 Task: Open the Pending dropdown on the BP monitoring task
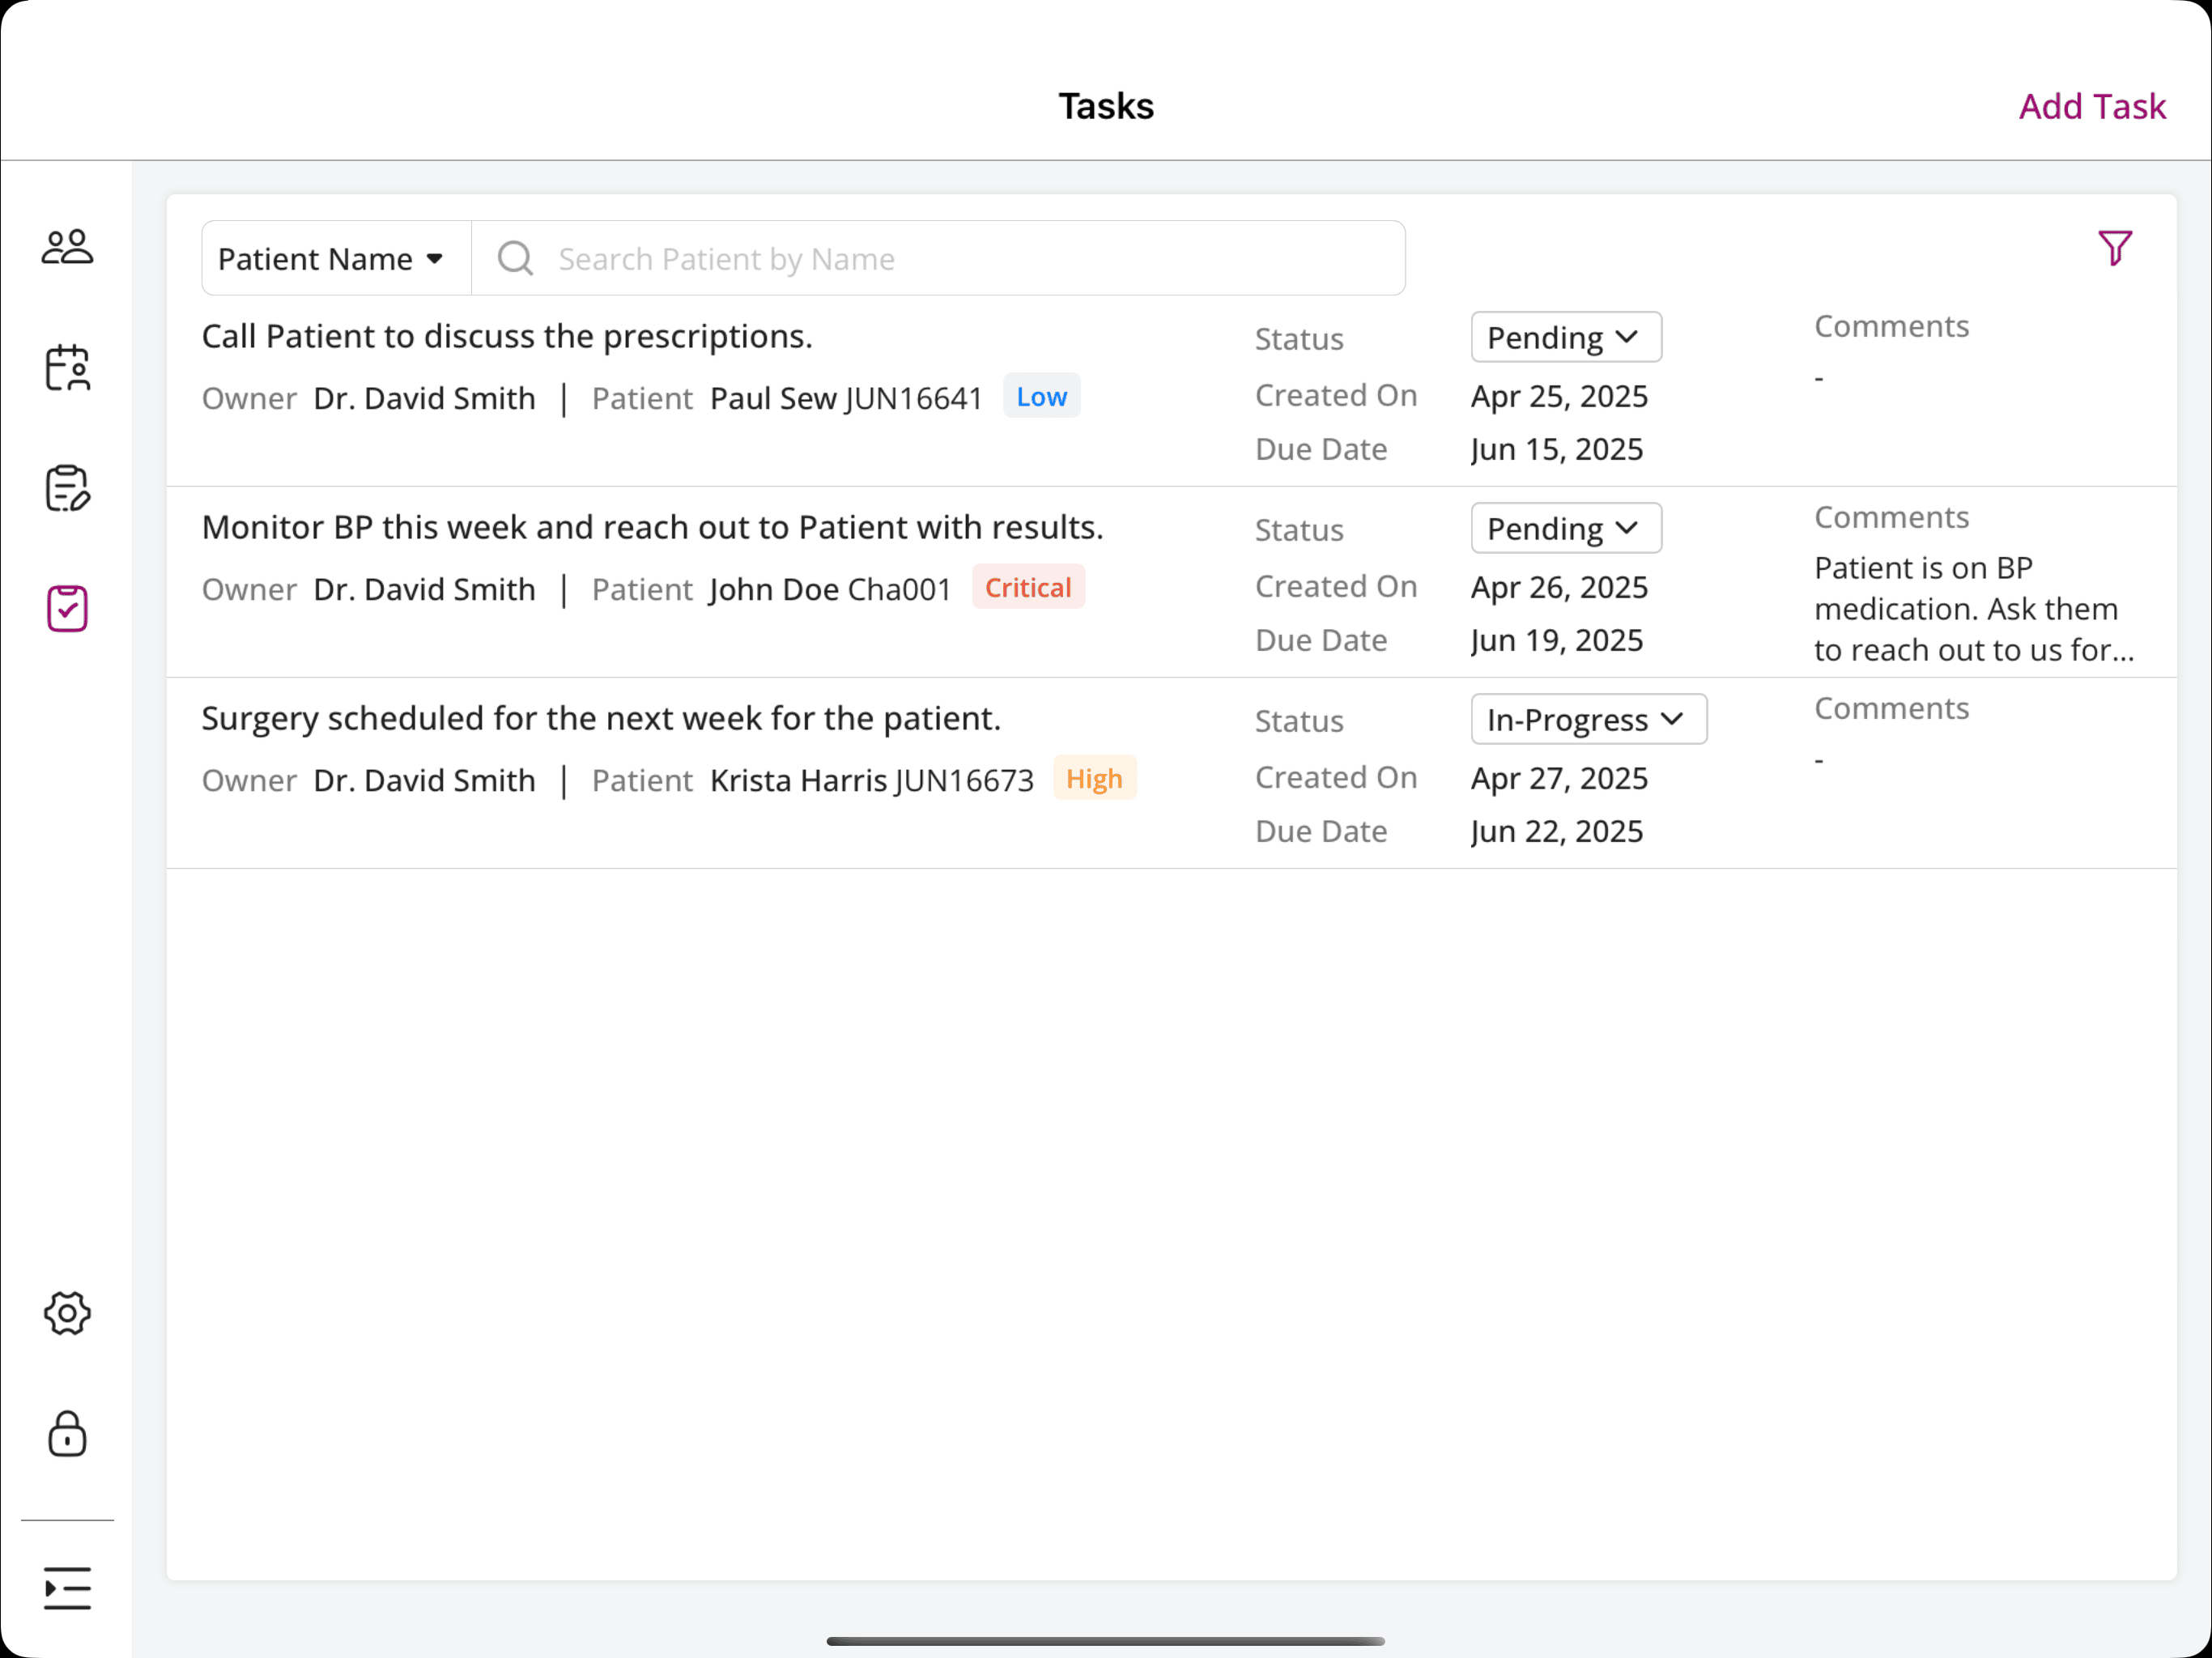1565,528
